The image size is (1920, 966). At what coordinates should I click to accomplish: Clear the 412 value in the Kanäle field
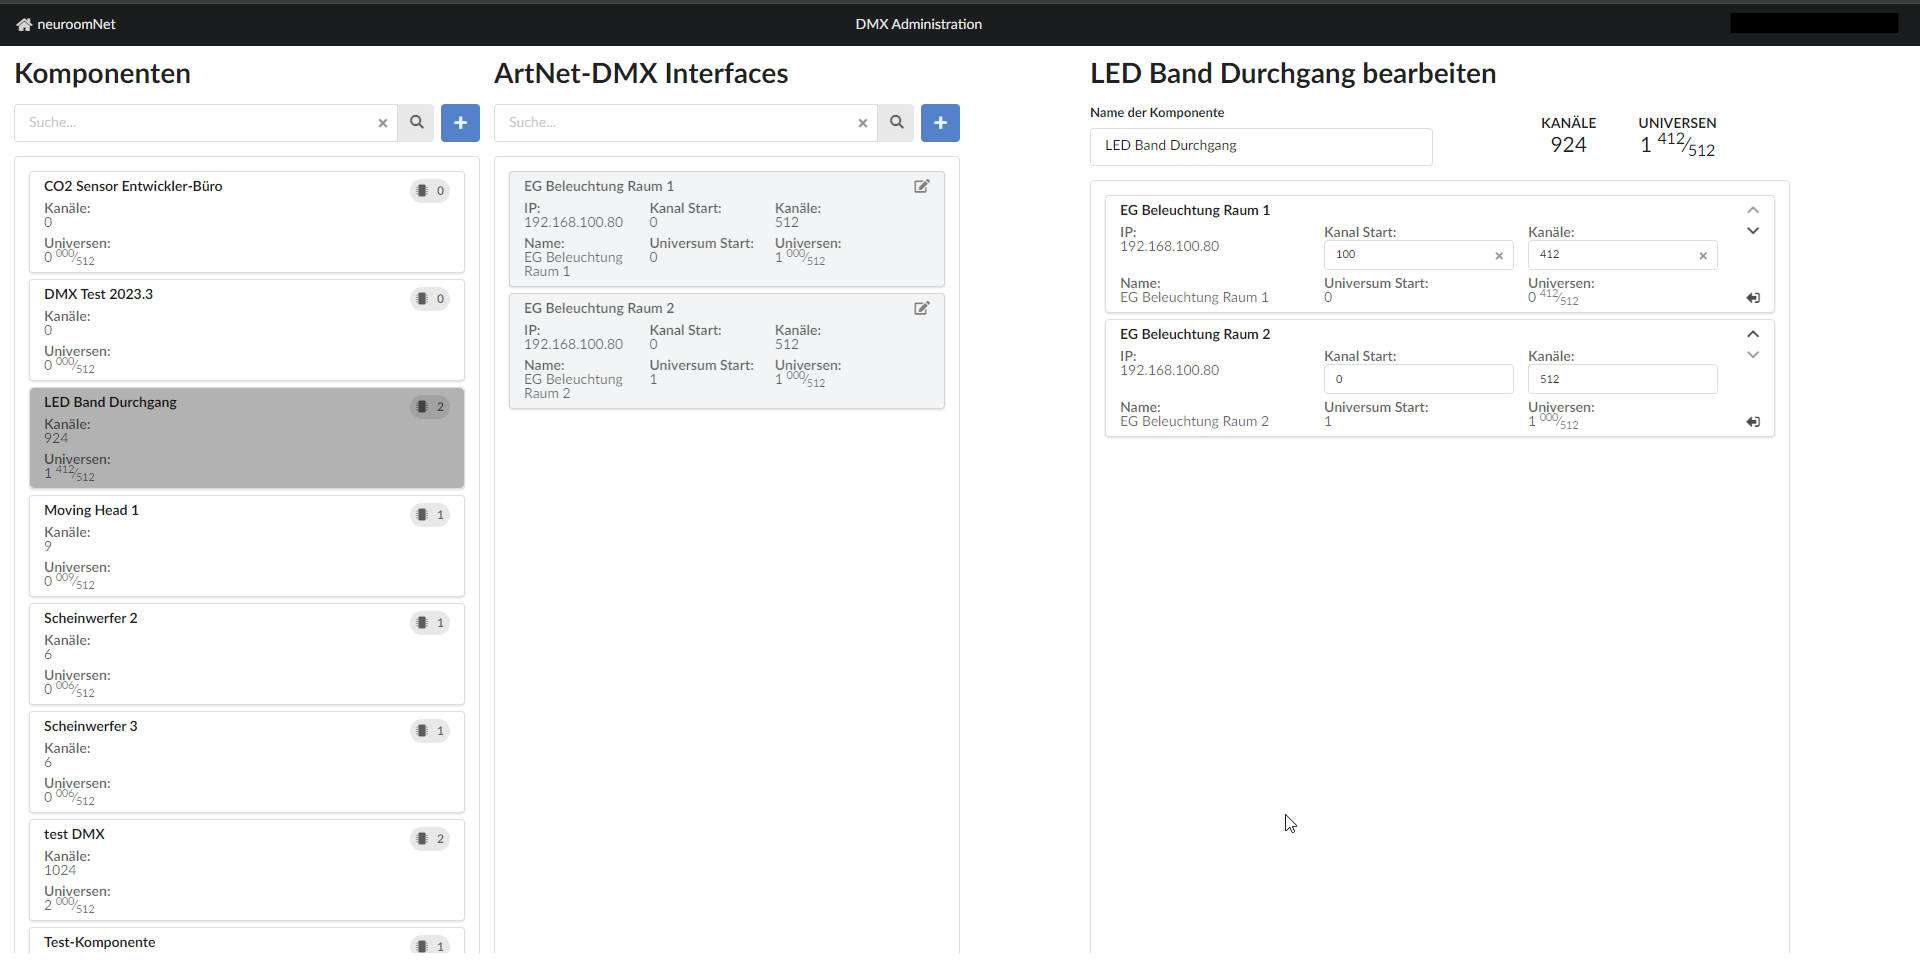pyautogui.click(x=1703, y=255)
